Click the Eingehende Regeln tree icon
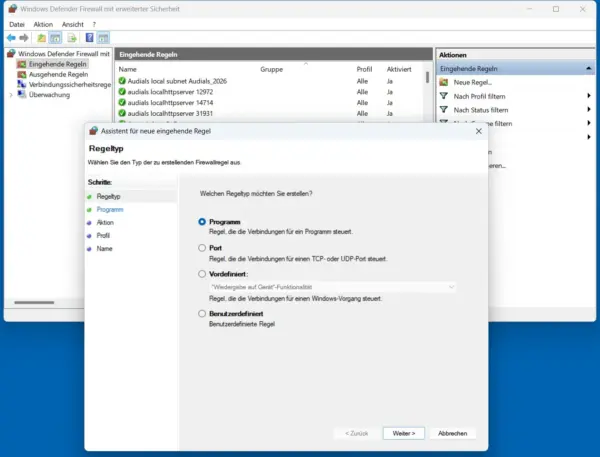The width and height of the screenshot is (600, 457). [x=22, y=64]
